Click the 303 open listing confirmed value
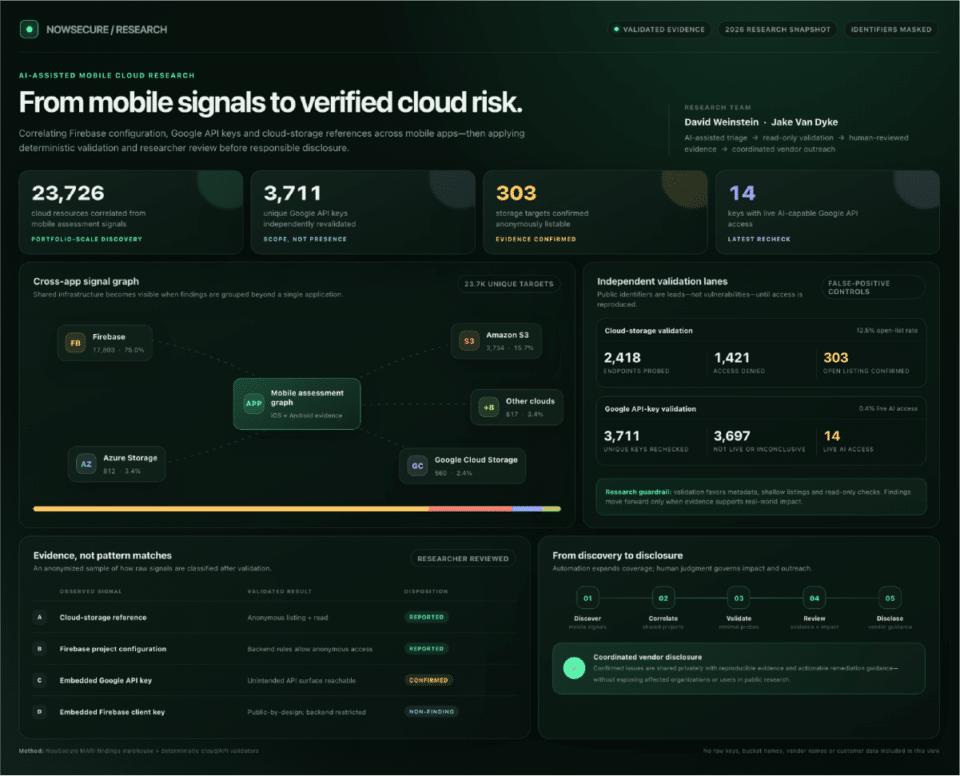This screenshot has width=960, height=776. 836,358
